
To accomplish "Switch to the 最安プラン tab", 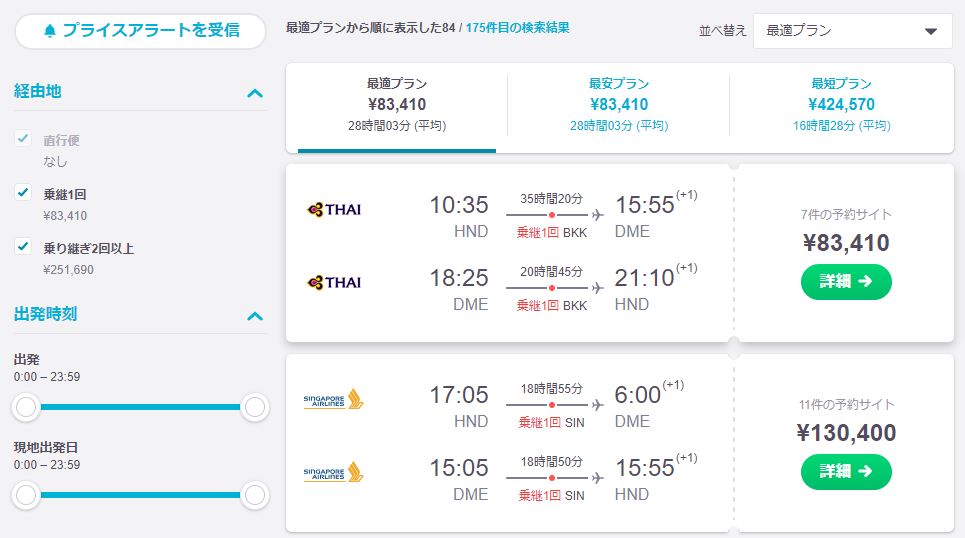I will [x=619, y=105].
